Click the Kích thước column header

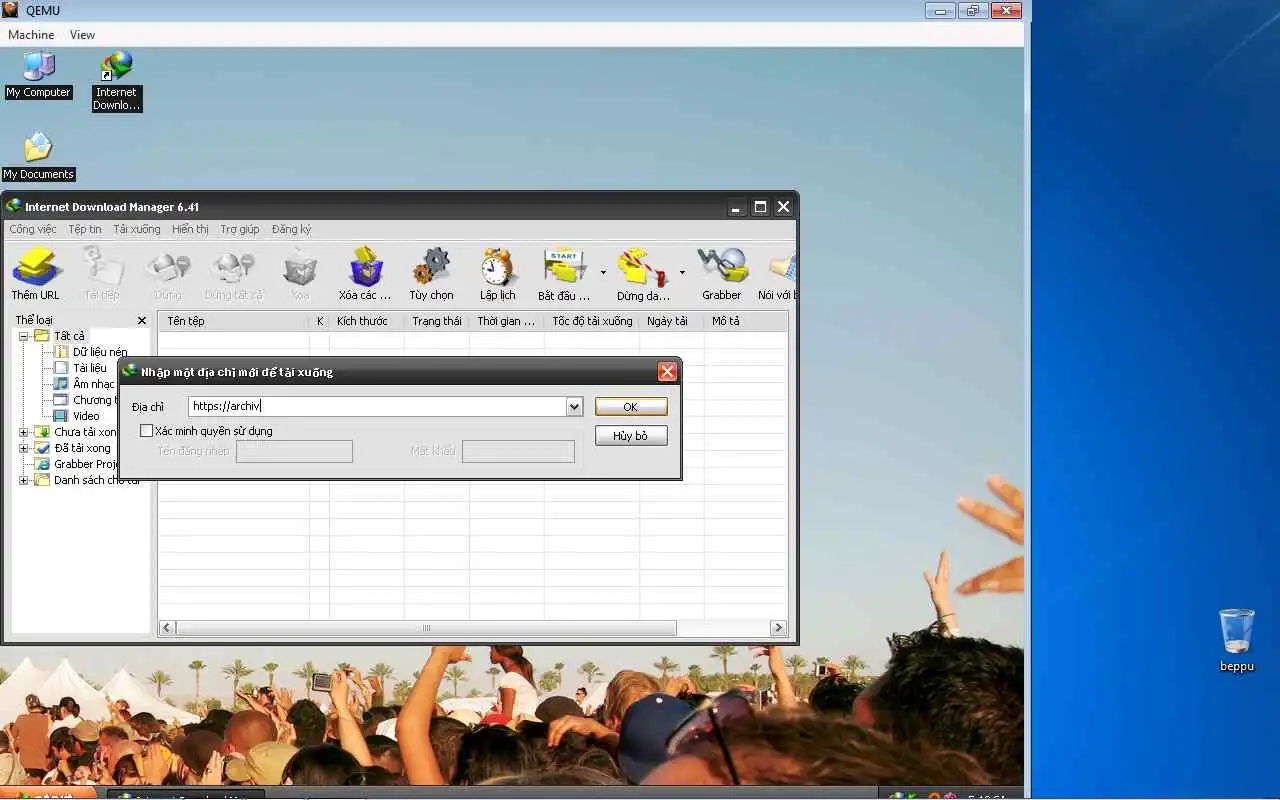tap(367, 321)
